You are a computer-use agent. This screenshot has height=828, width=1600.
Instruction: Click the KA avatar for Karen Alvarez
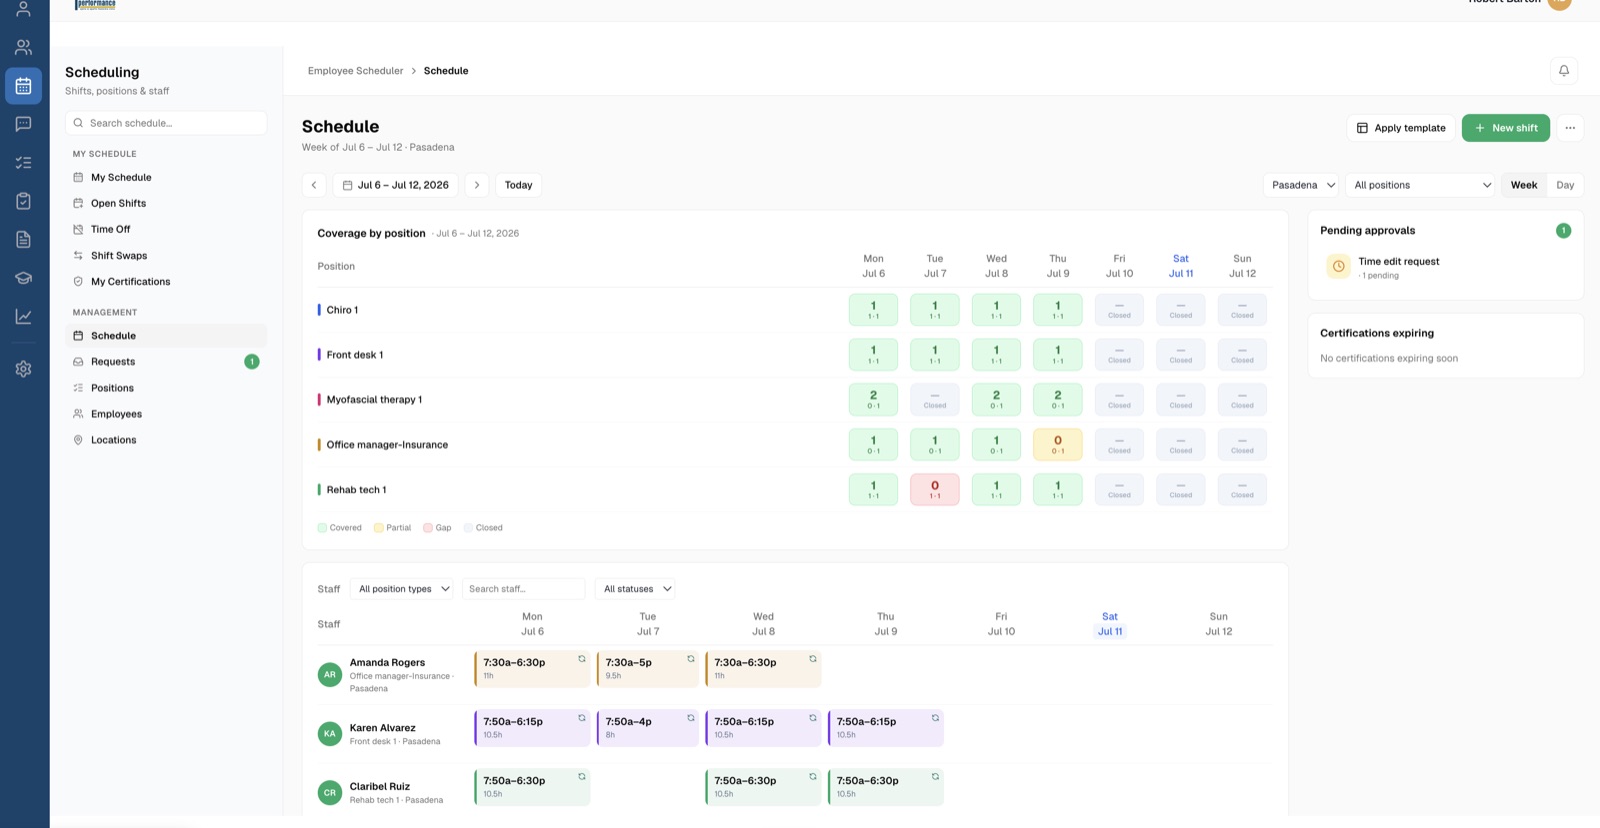click(330, 734)
